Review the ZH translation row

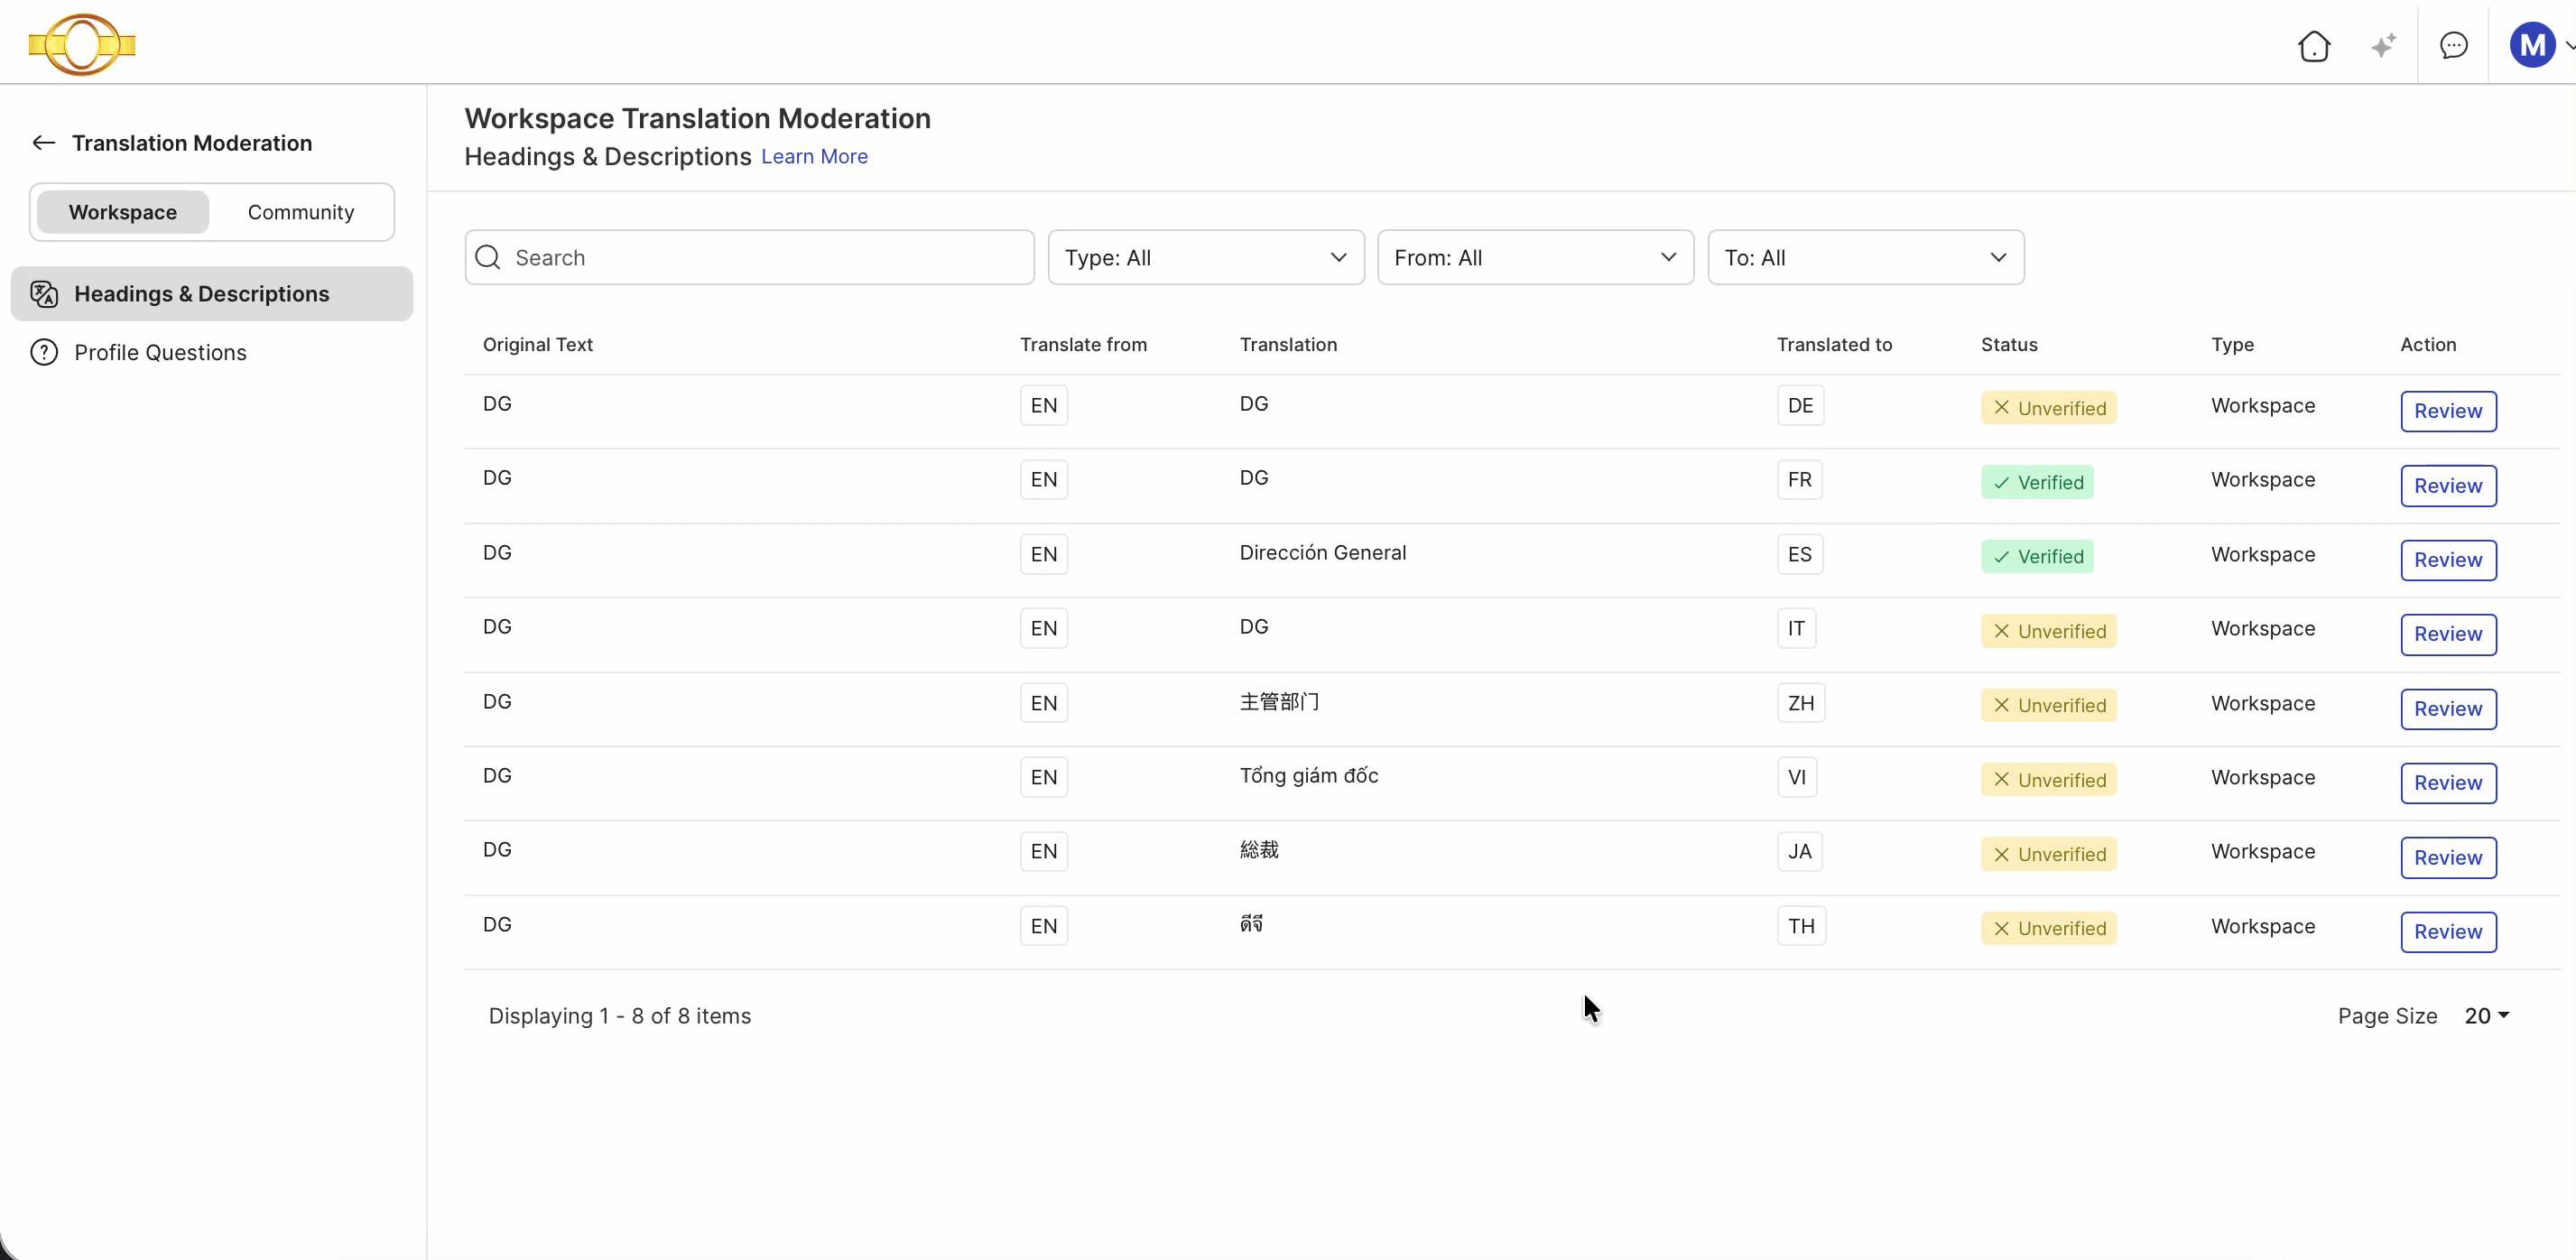pos(2448,709)
